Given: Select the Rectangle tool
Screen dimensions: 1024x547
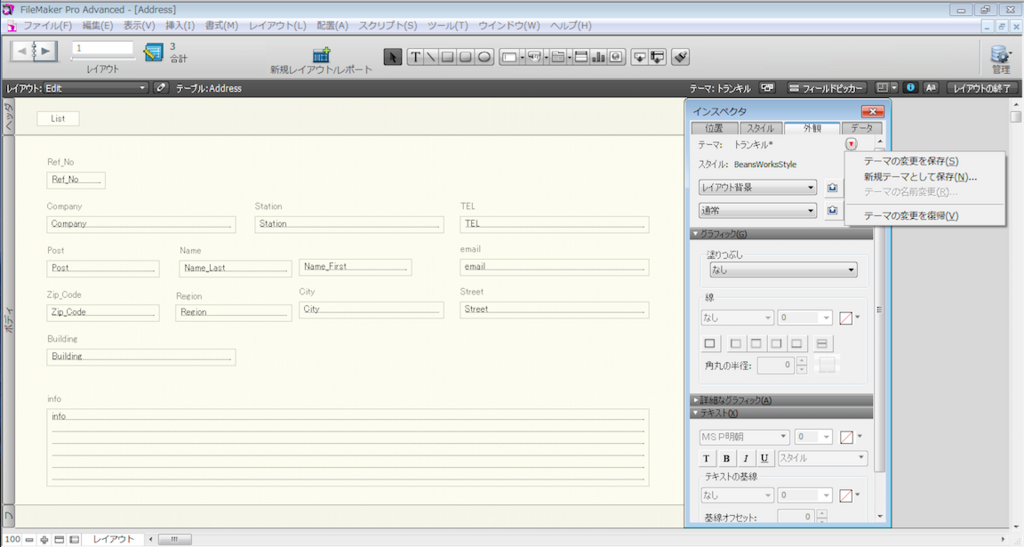Looking at the screenshot, I should (448, 57).
